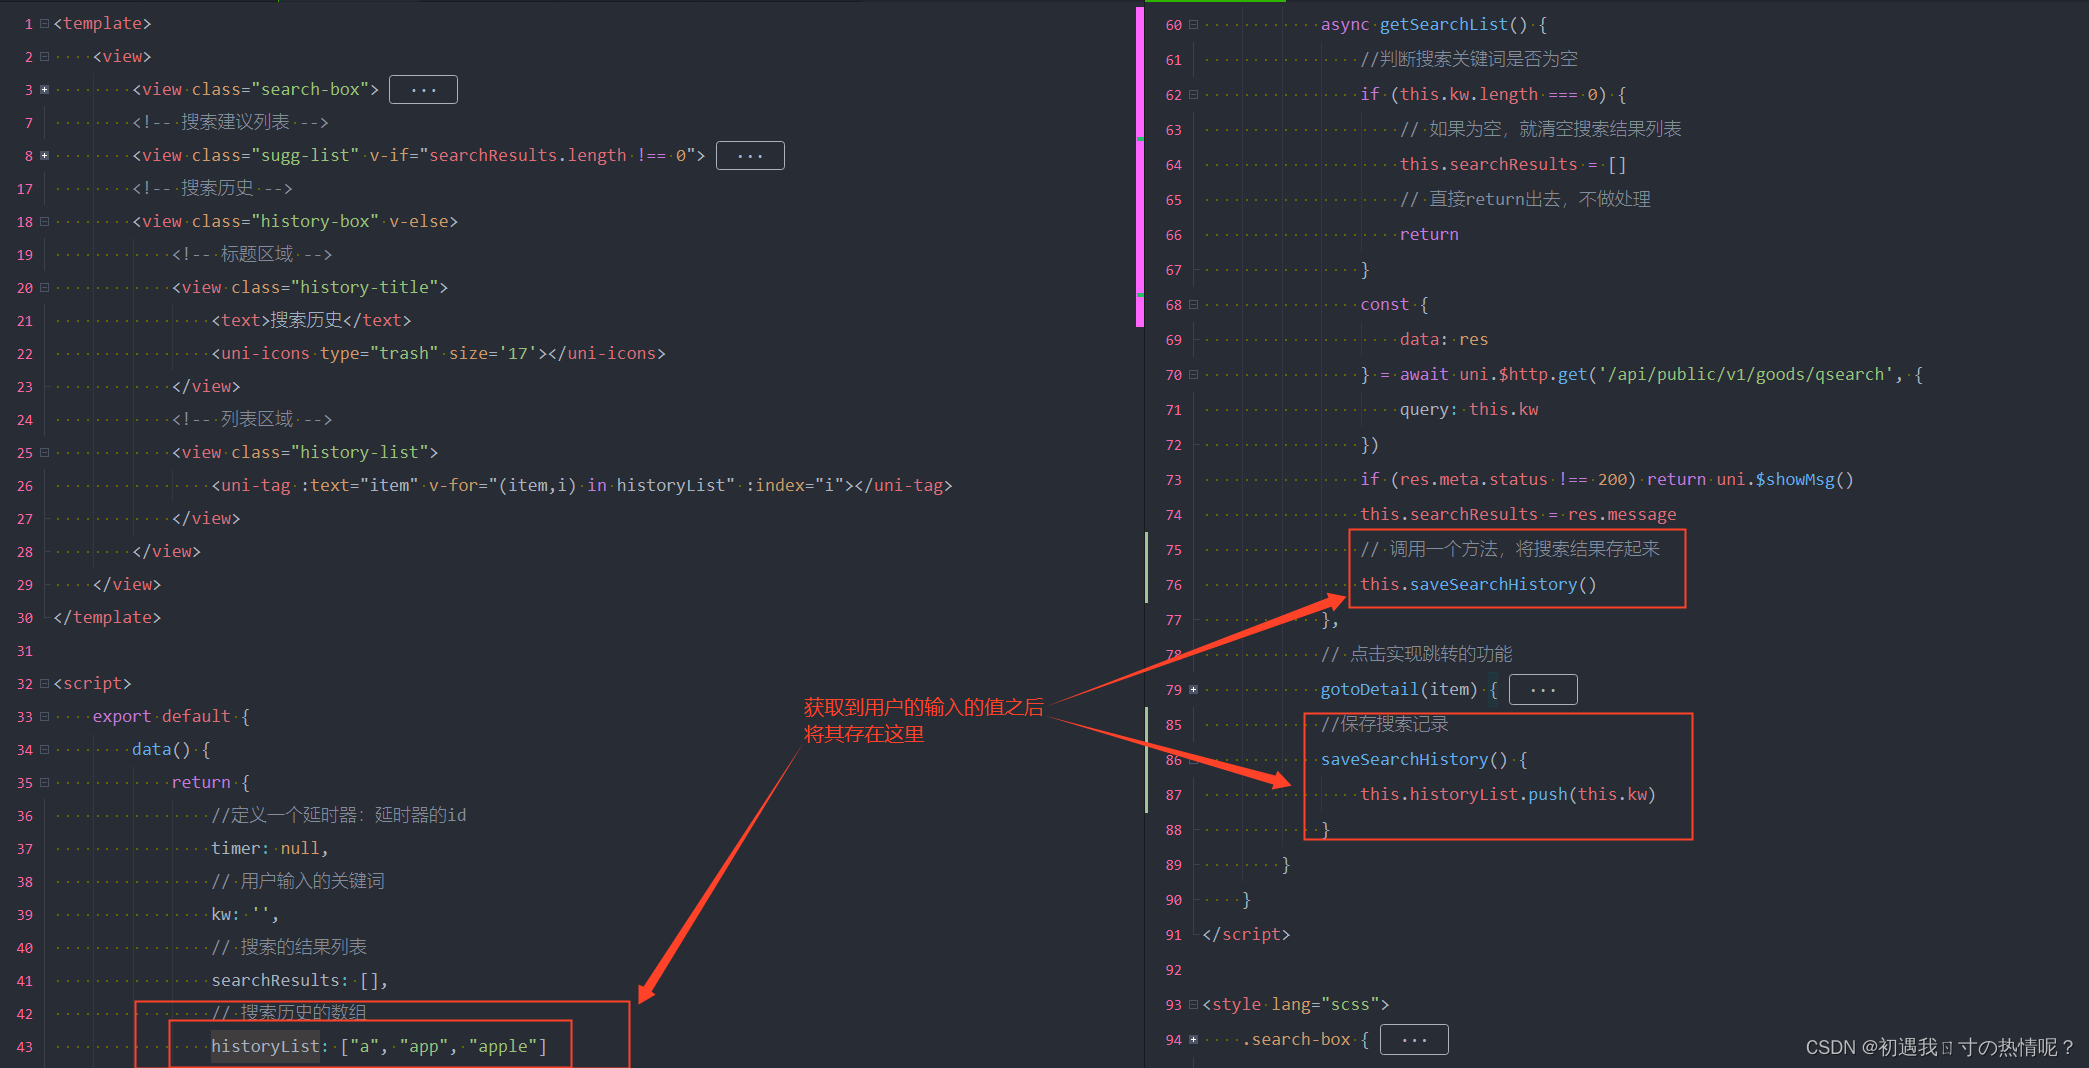This screenshot has height=1068, width=2089.
Task: Click the ellipsis box after the .search-box selector
Action: 1414,1039
